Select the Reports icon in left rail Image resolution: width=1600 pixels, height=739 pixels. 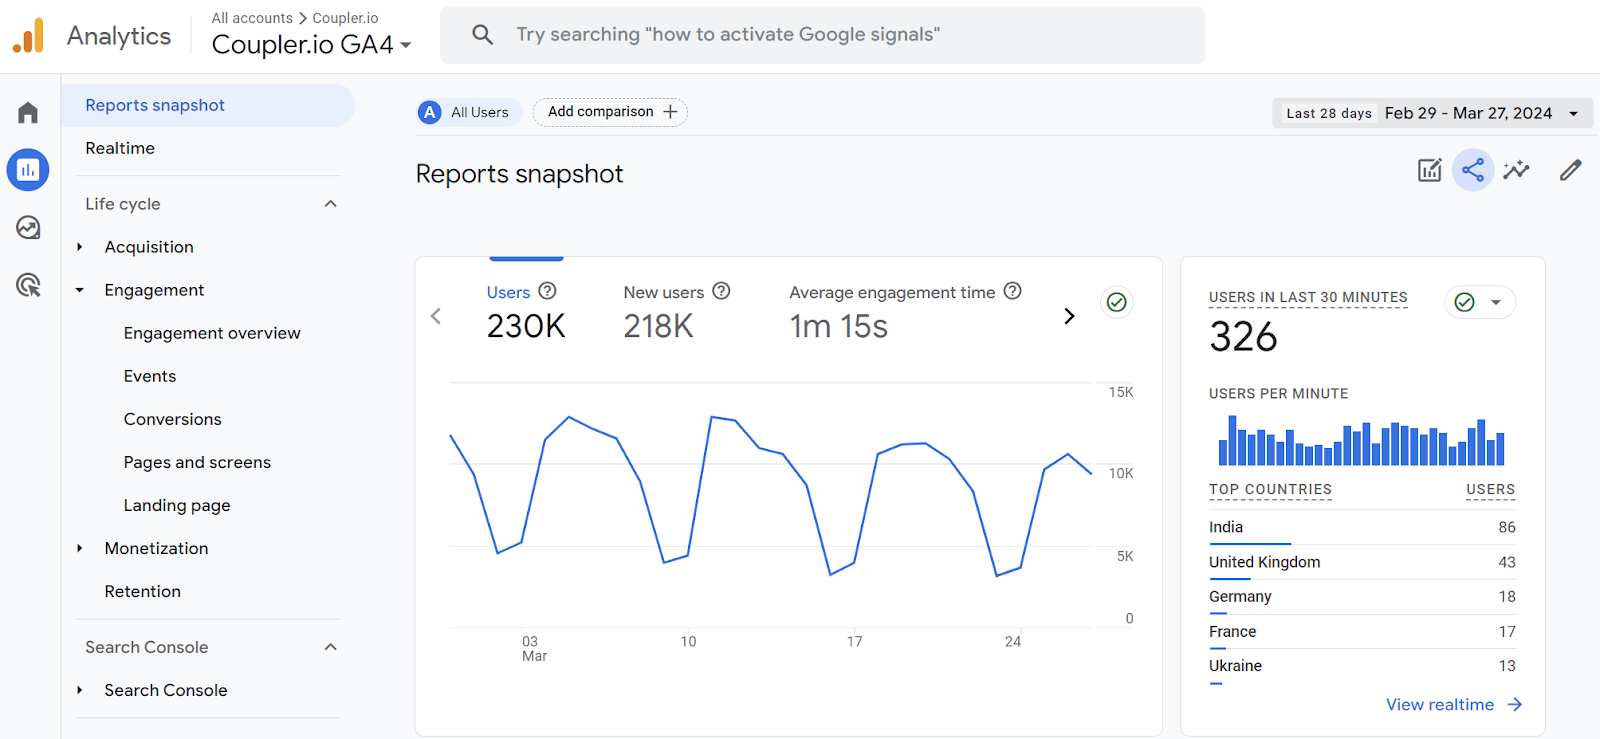(x=28, y=170)
